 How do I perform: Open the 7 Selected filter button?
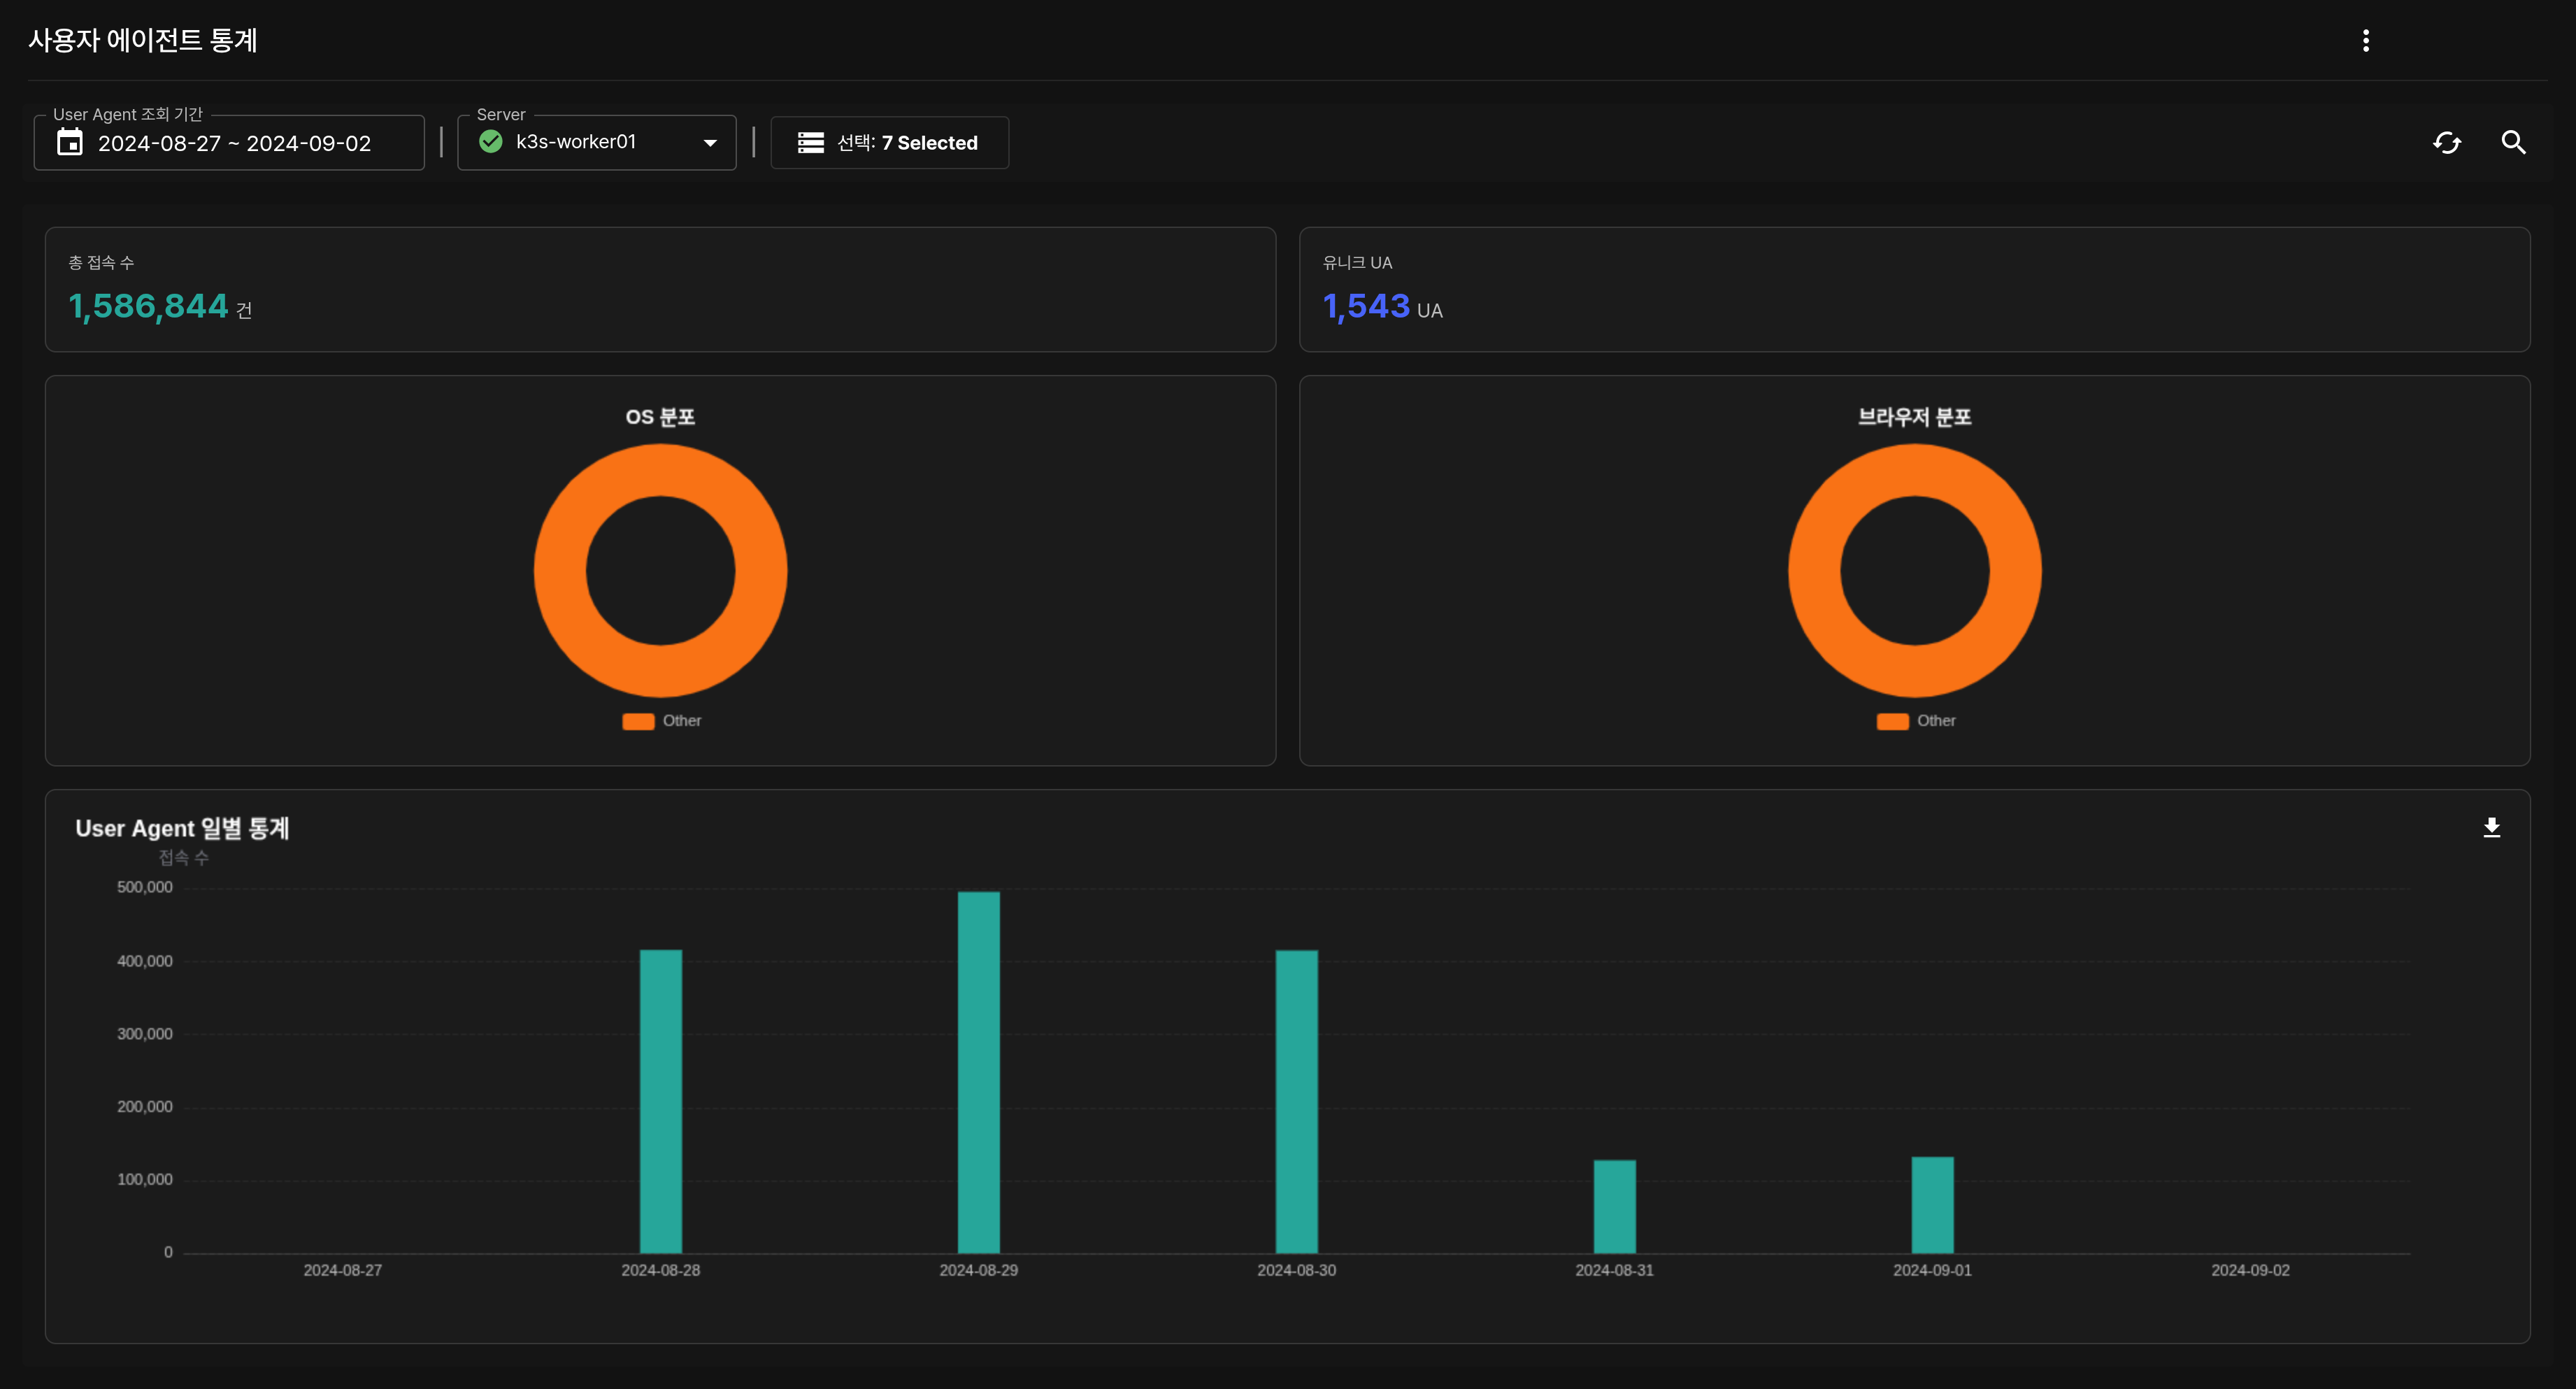coord(889,143)
